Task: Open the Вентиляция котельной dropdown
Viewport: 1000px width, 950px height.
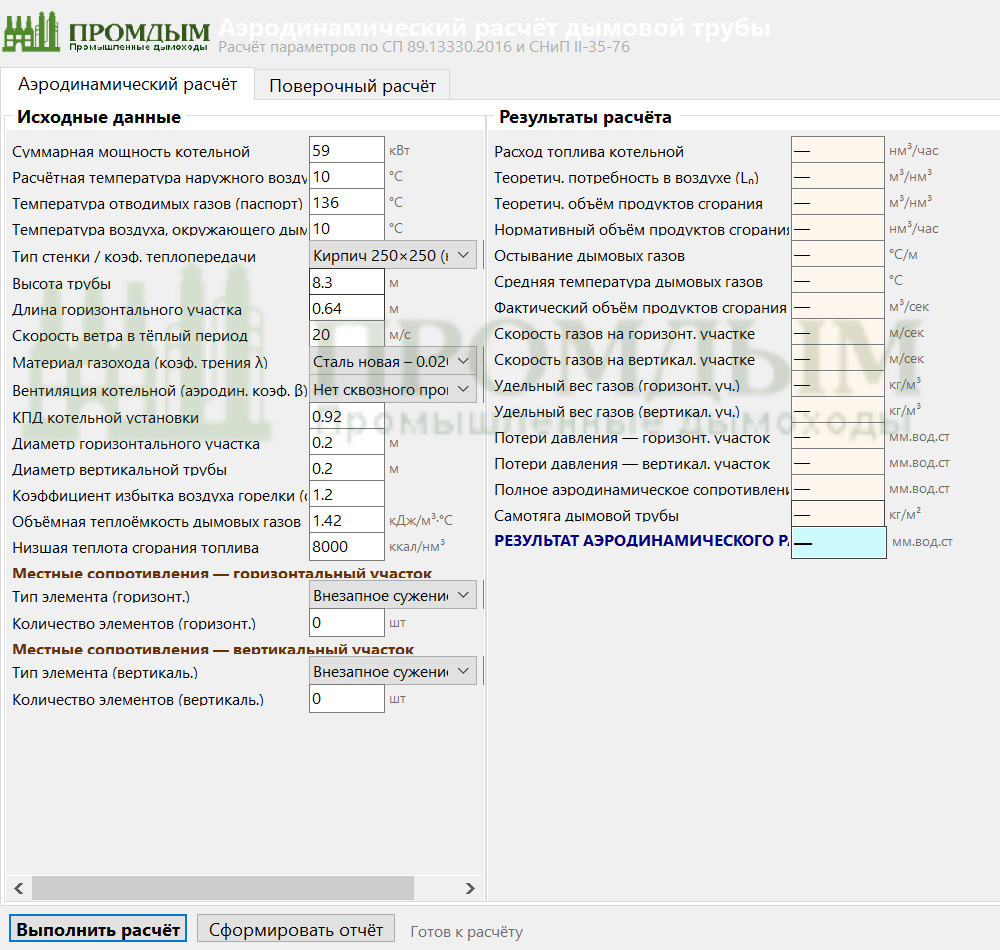Action: 393,389
